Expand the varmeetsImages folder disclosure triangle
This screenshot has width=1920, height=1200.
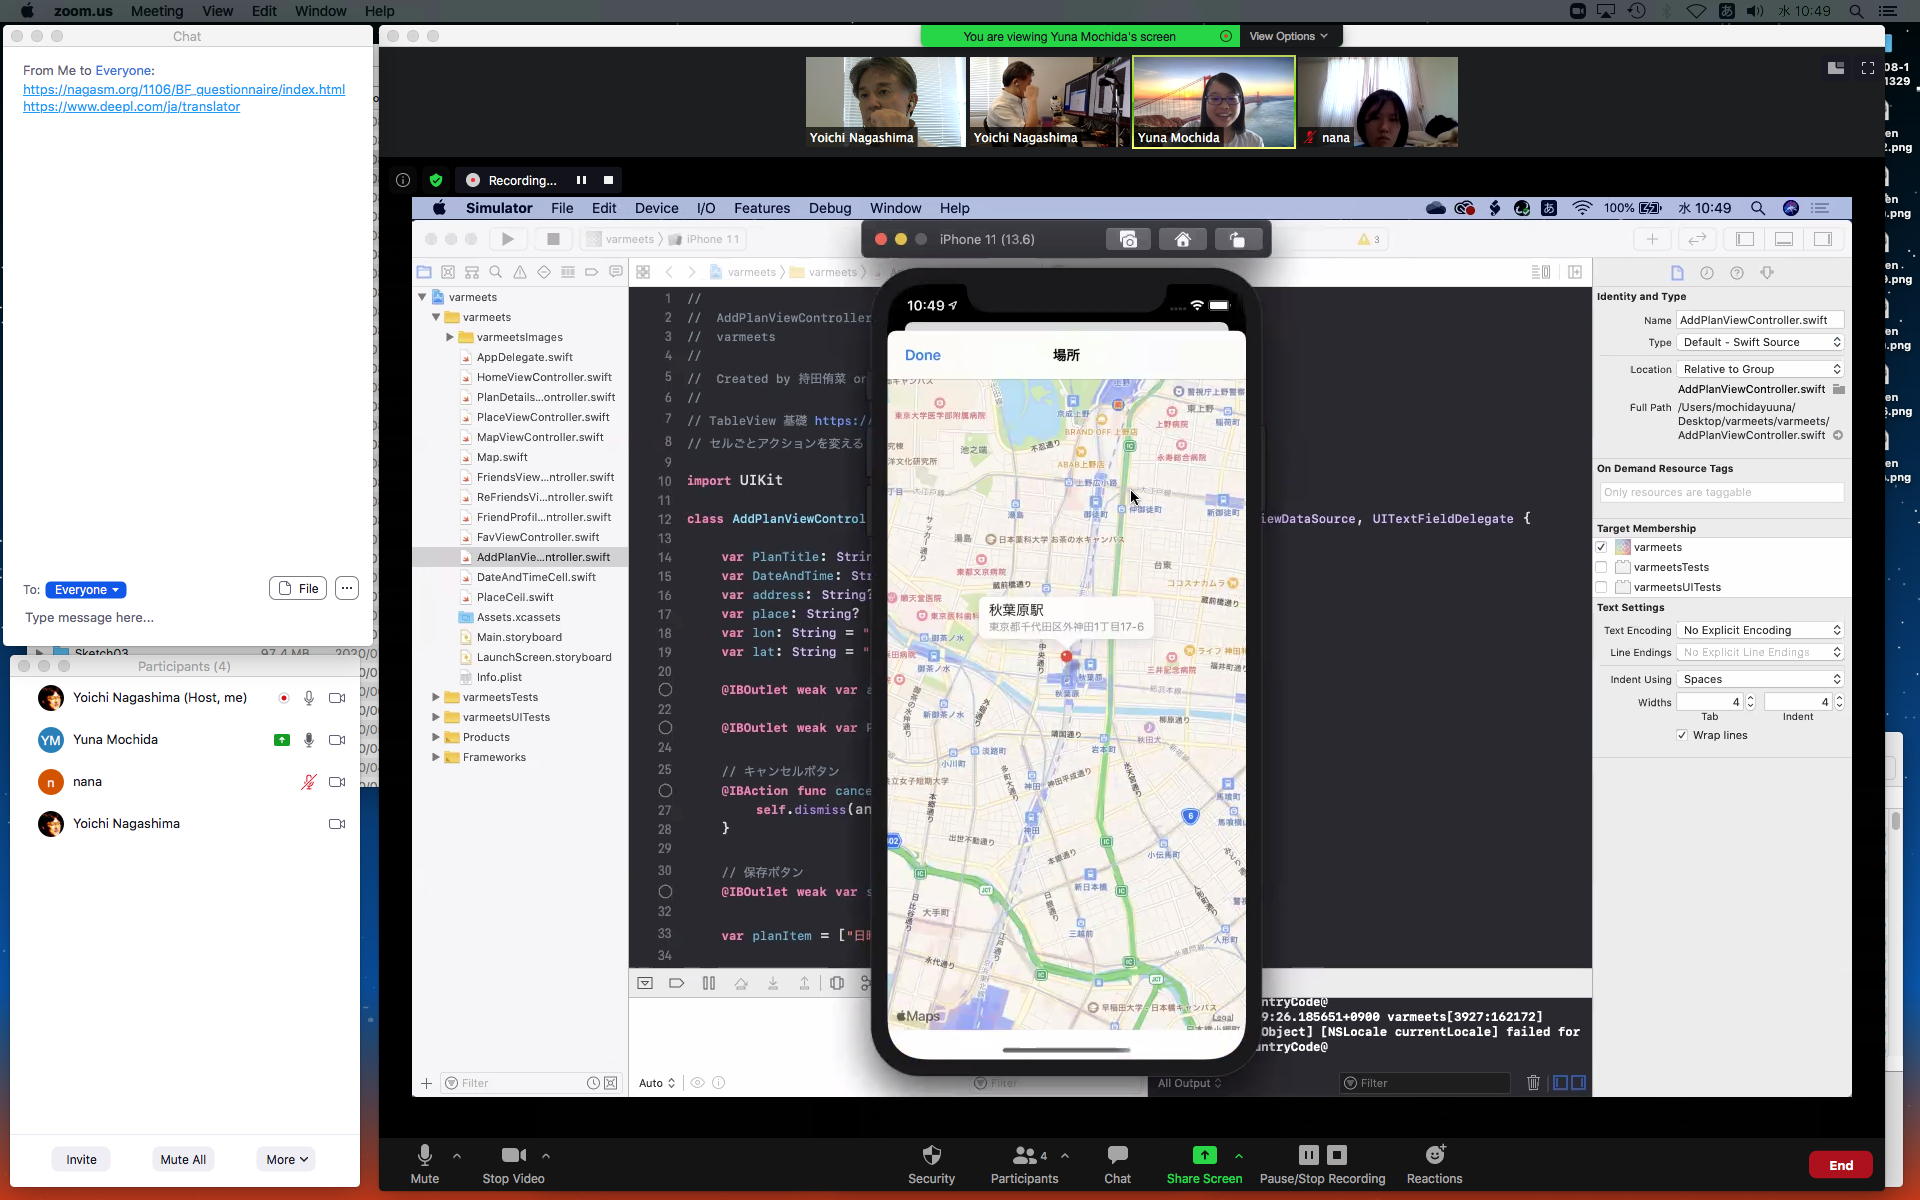(x=450, y=337)
